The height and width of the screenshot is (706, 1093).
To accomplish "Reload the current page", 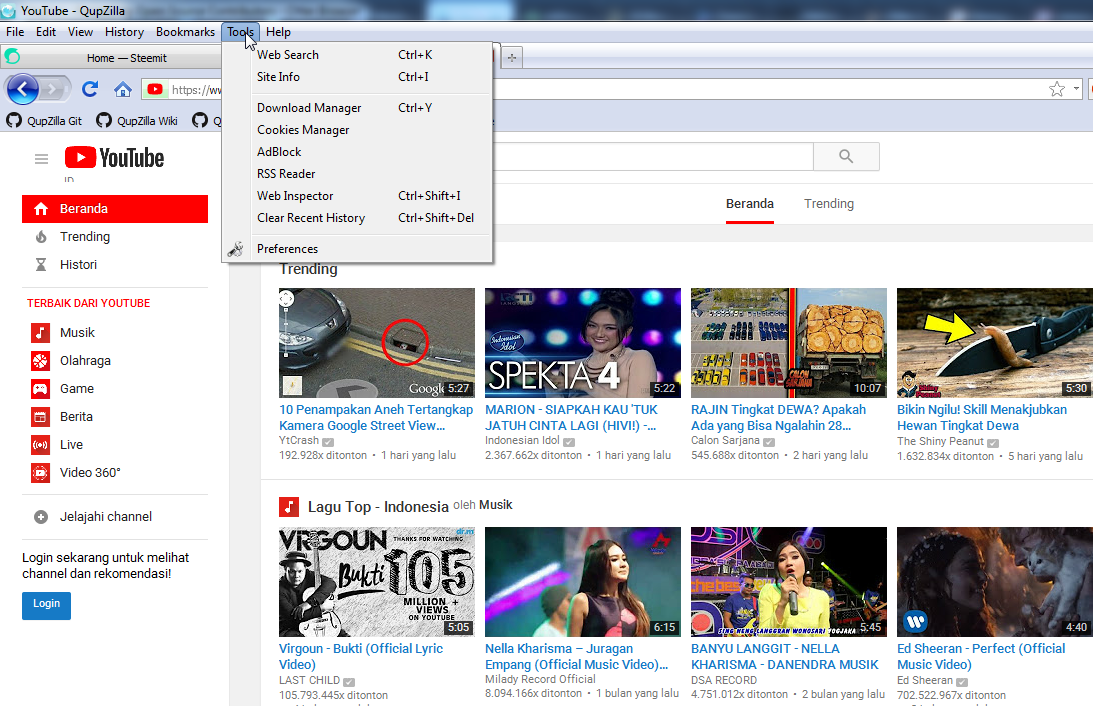I will [x=90, y=90].
